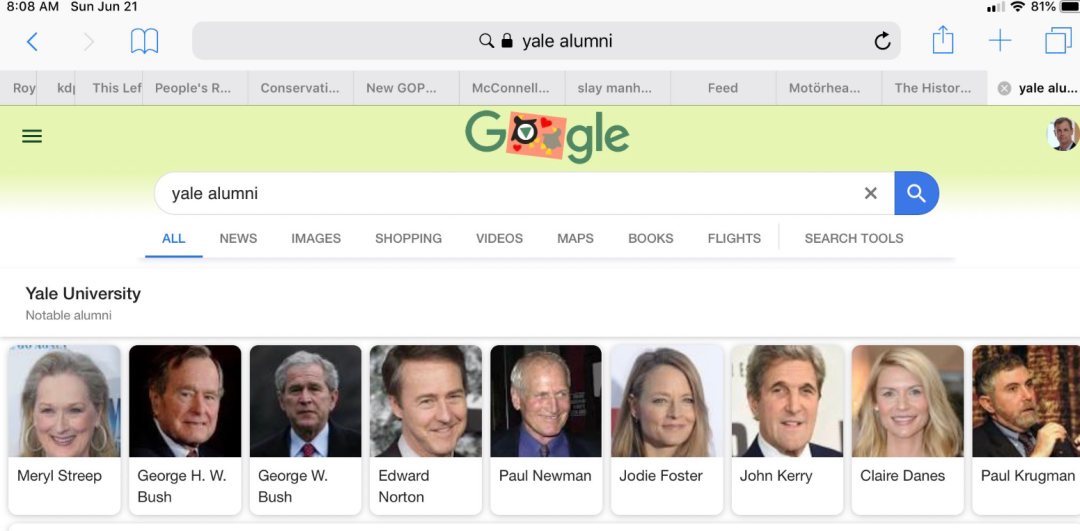Screen dimensions: 1080x531
Task: Open the John Kerry alumni card
Action: pos(787,430)
